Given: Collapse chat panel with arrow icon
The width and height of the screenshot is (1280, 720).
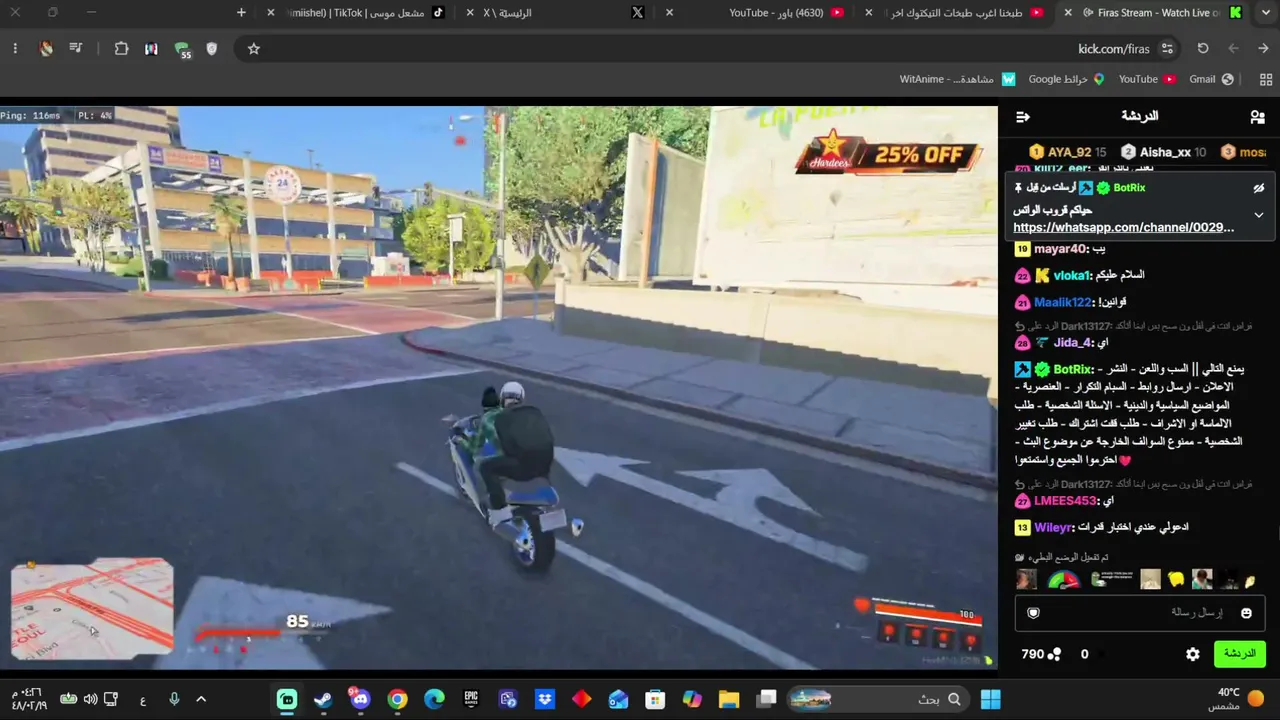Looking at the screenshot, I should tap(1023, 117).
